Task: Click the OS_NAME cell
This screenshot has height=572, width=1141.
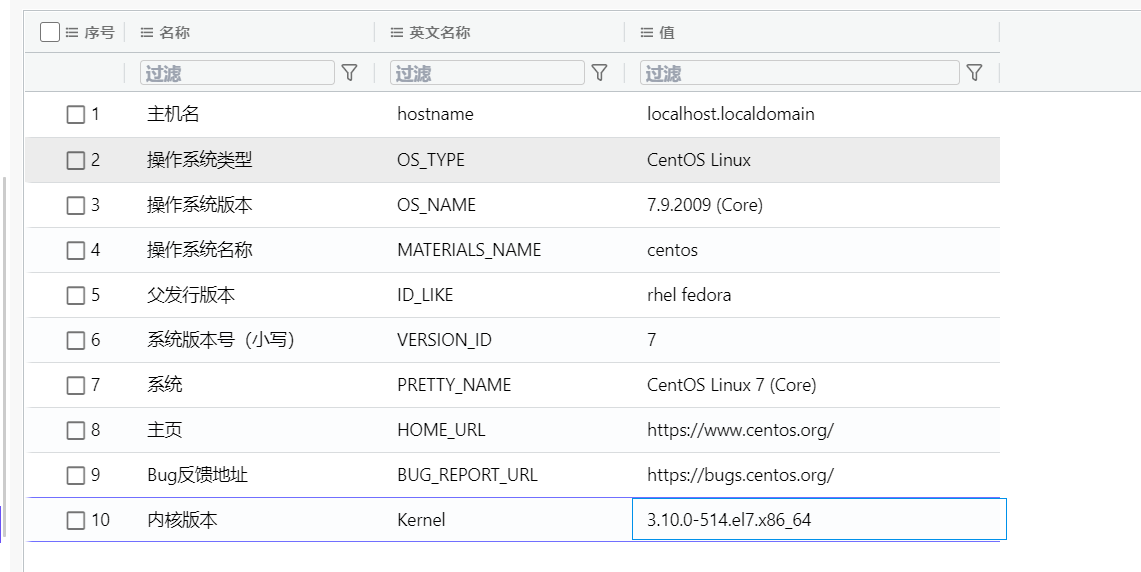Action: click(x=437, y=205)
